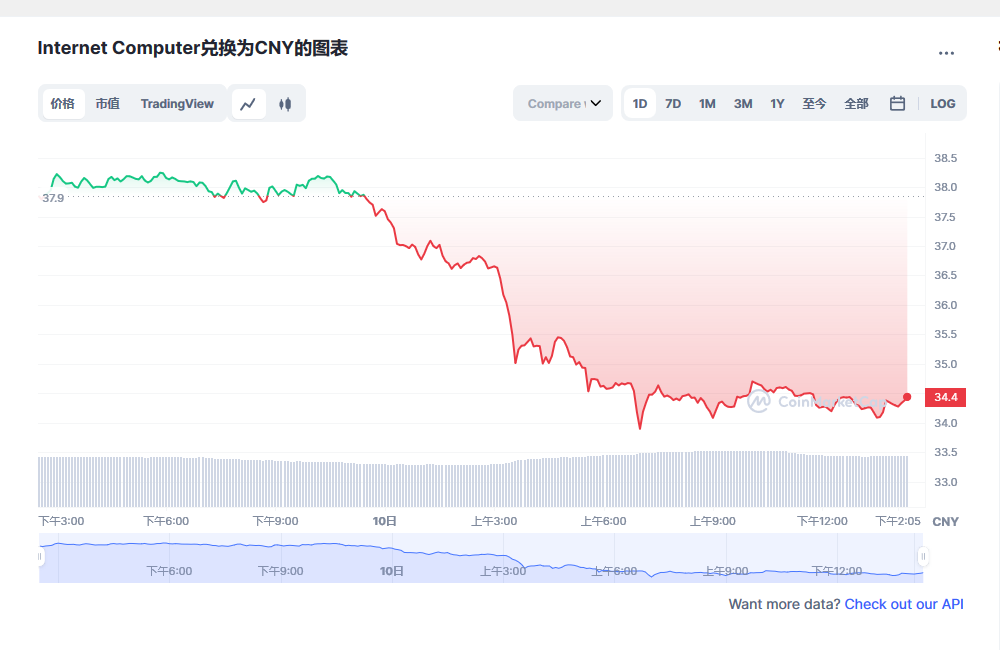Choose the 1D time range
The height and width of the screenshot is (650, 1000).
(640, 103)
